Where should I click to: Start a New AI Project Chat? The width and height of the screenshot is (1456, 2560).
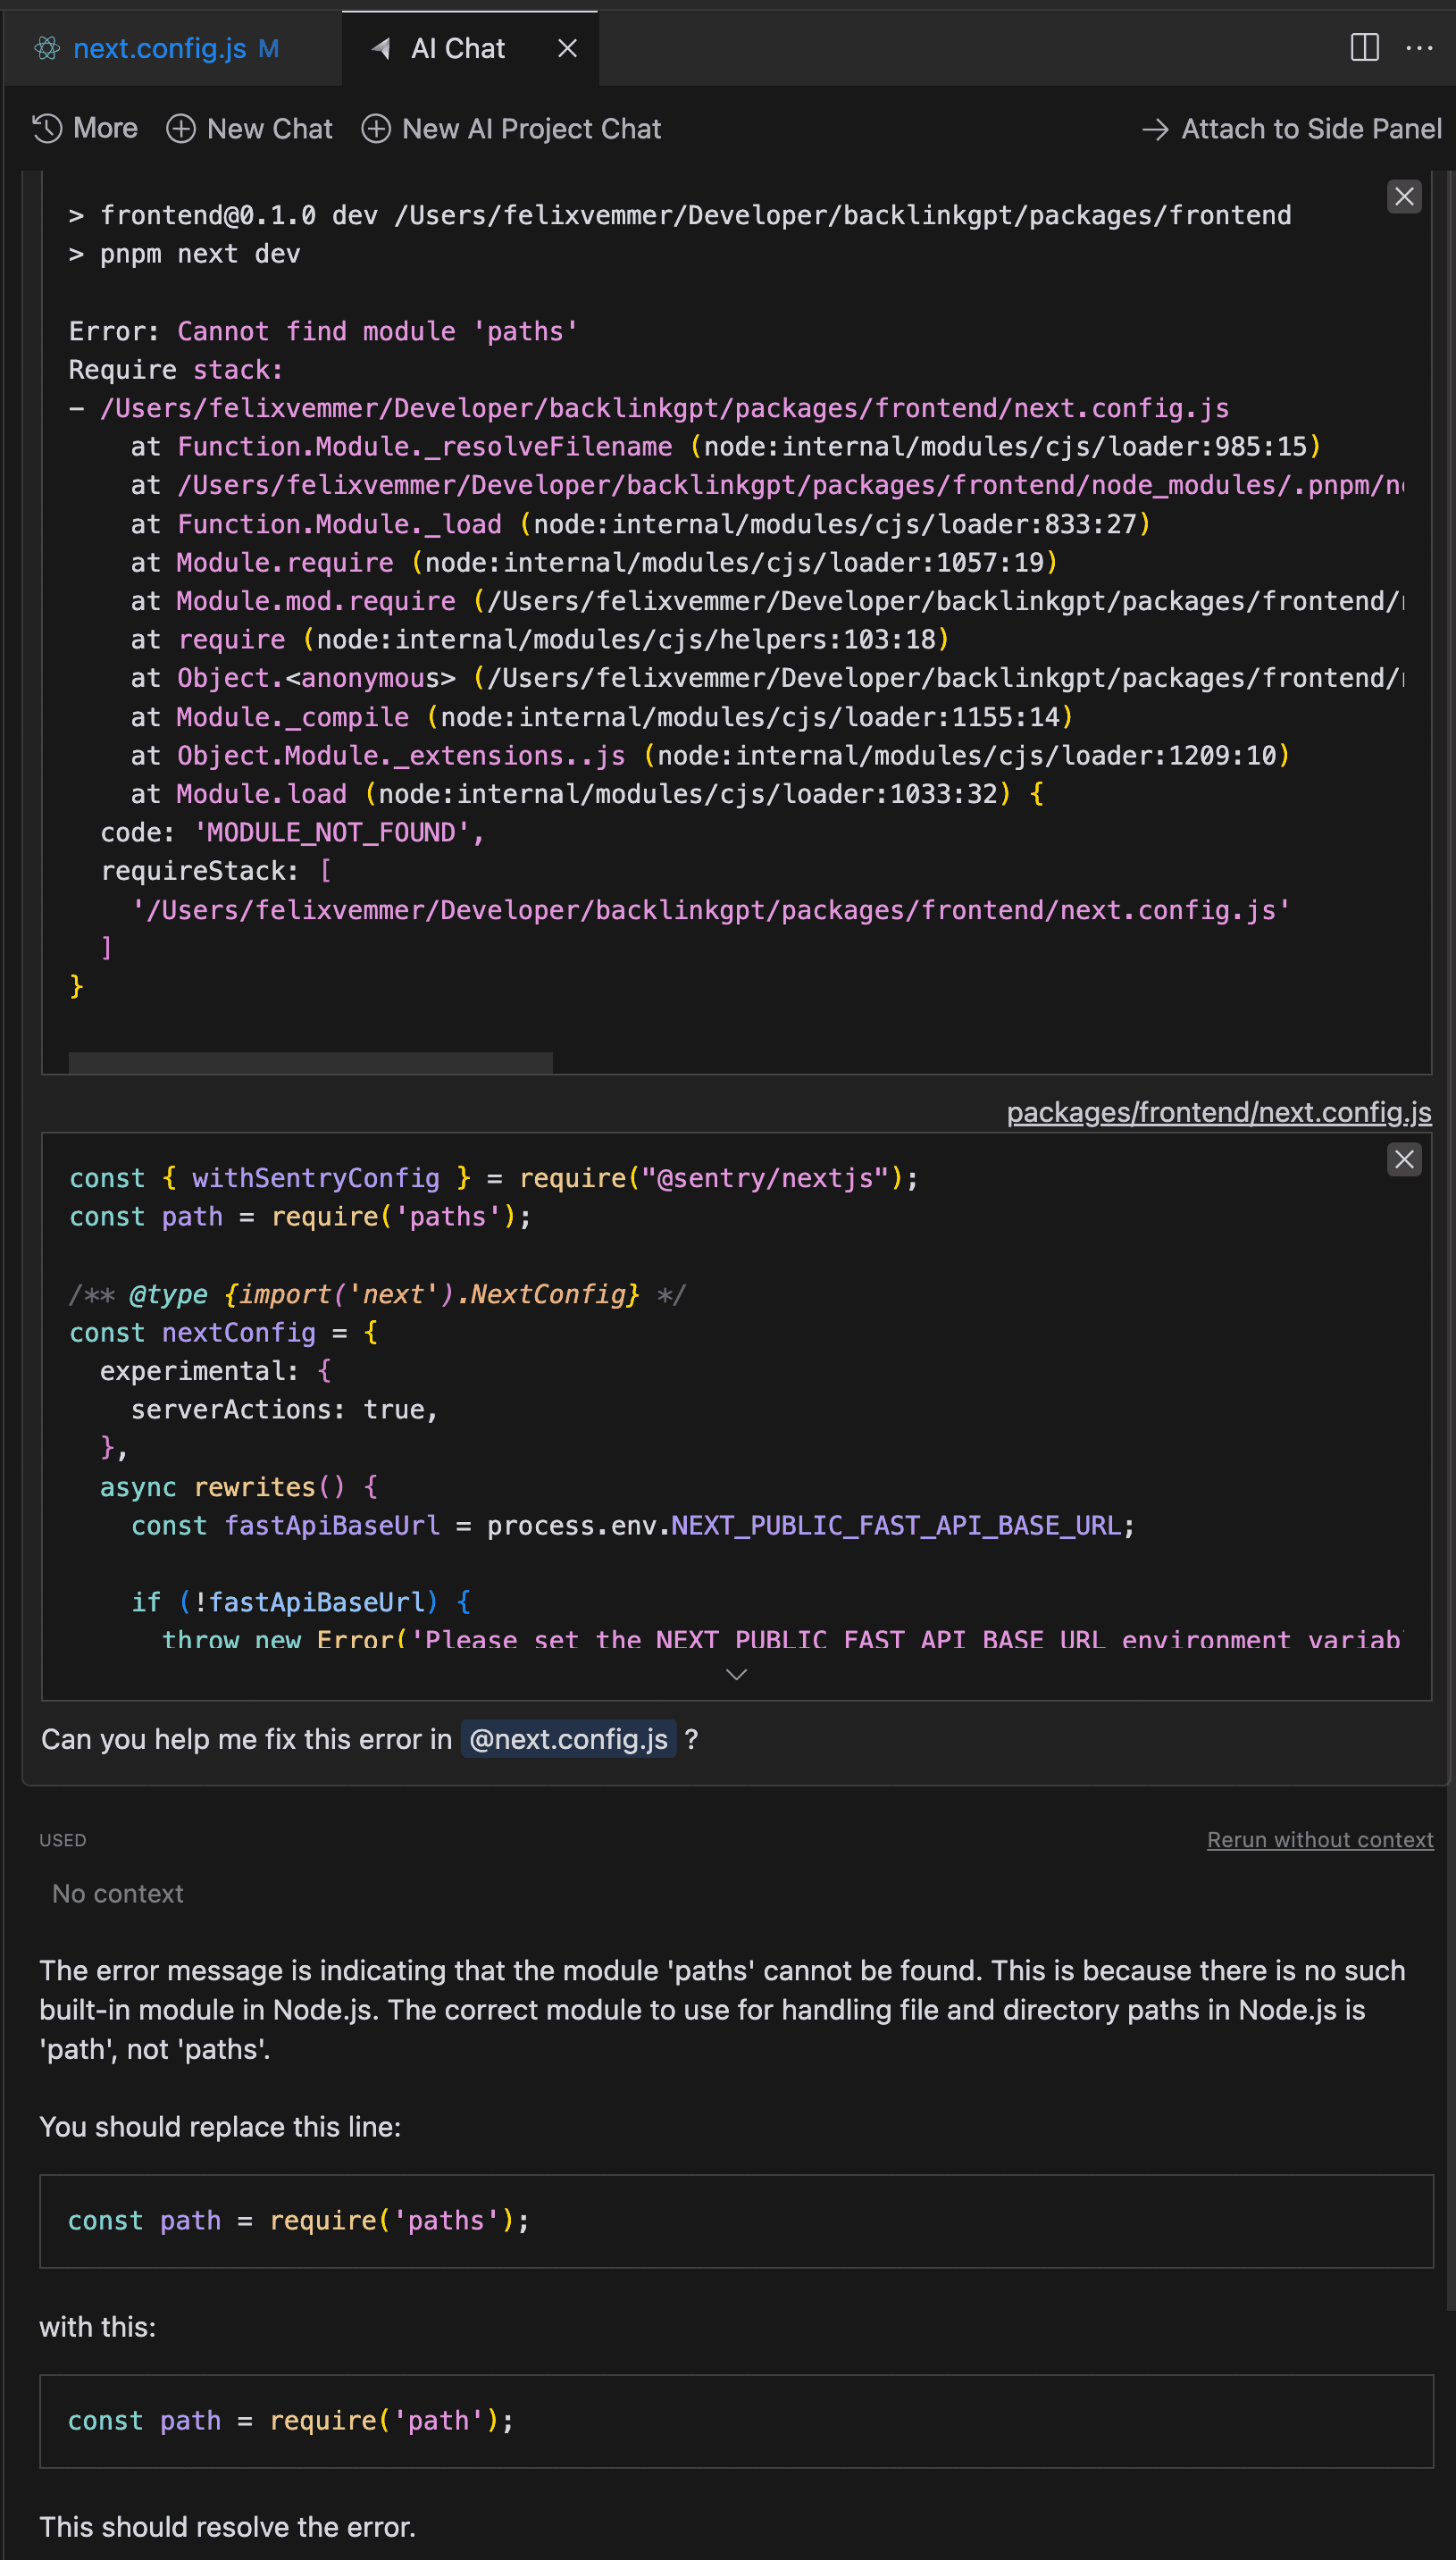click(x=511, y=129)
